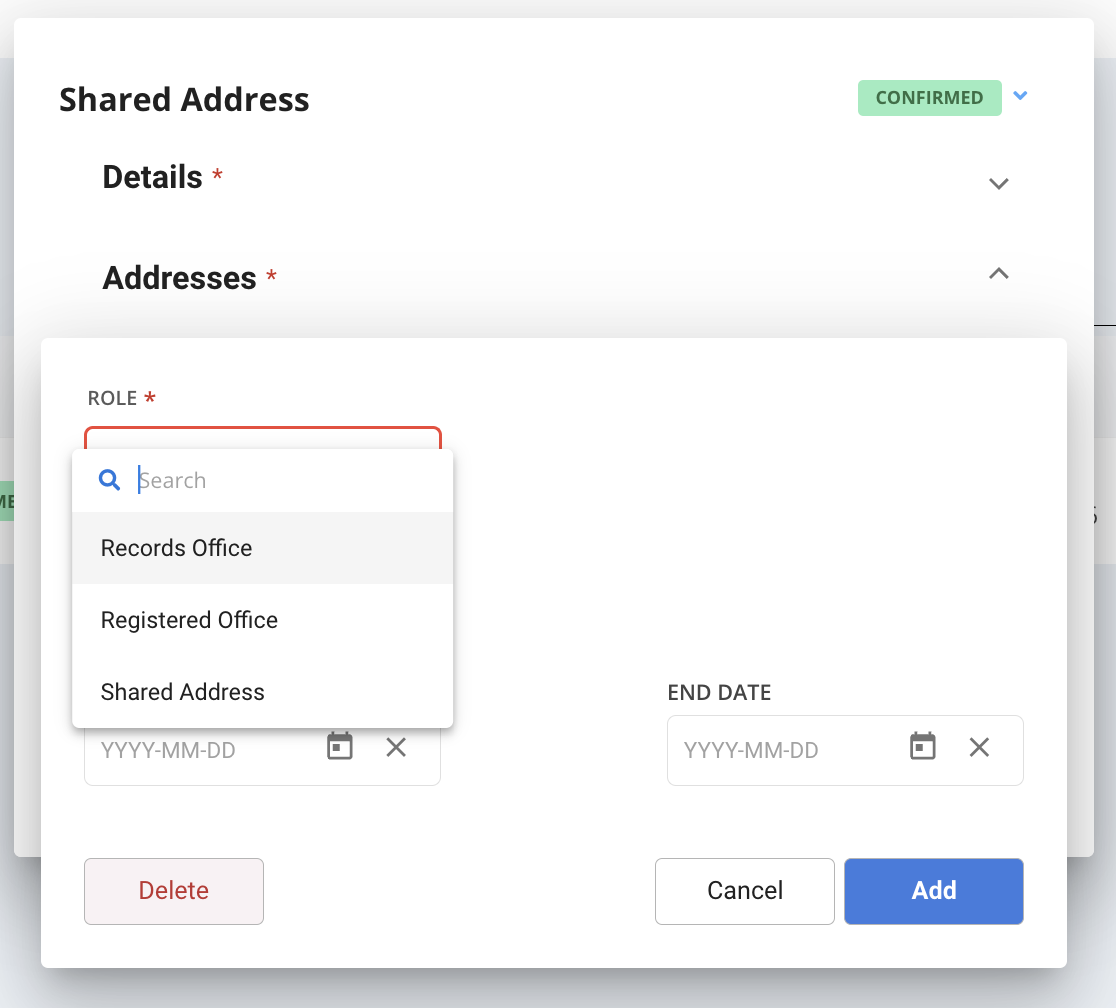The height and width of the screenshot is (1008, 1116).
Task: Open the start date calendar picker
Action: pos(339,746)
